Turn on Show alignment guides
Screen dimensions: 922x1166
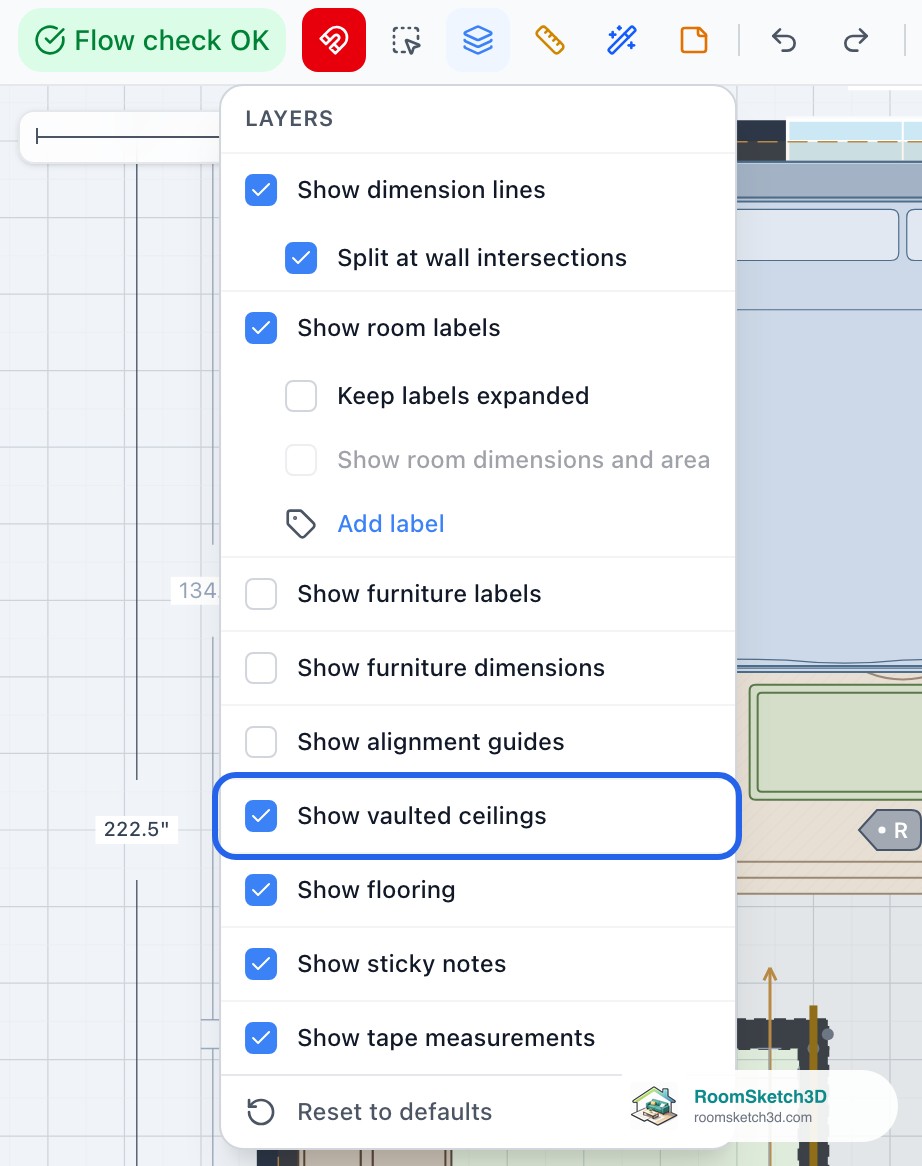pyautogui.click(x=261, y=742)
